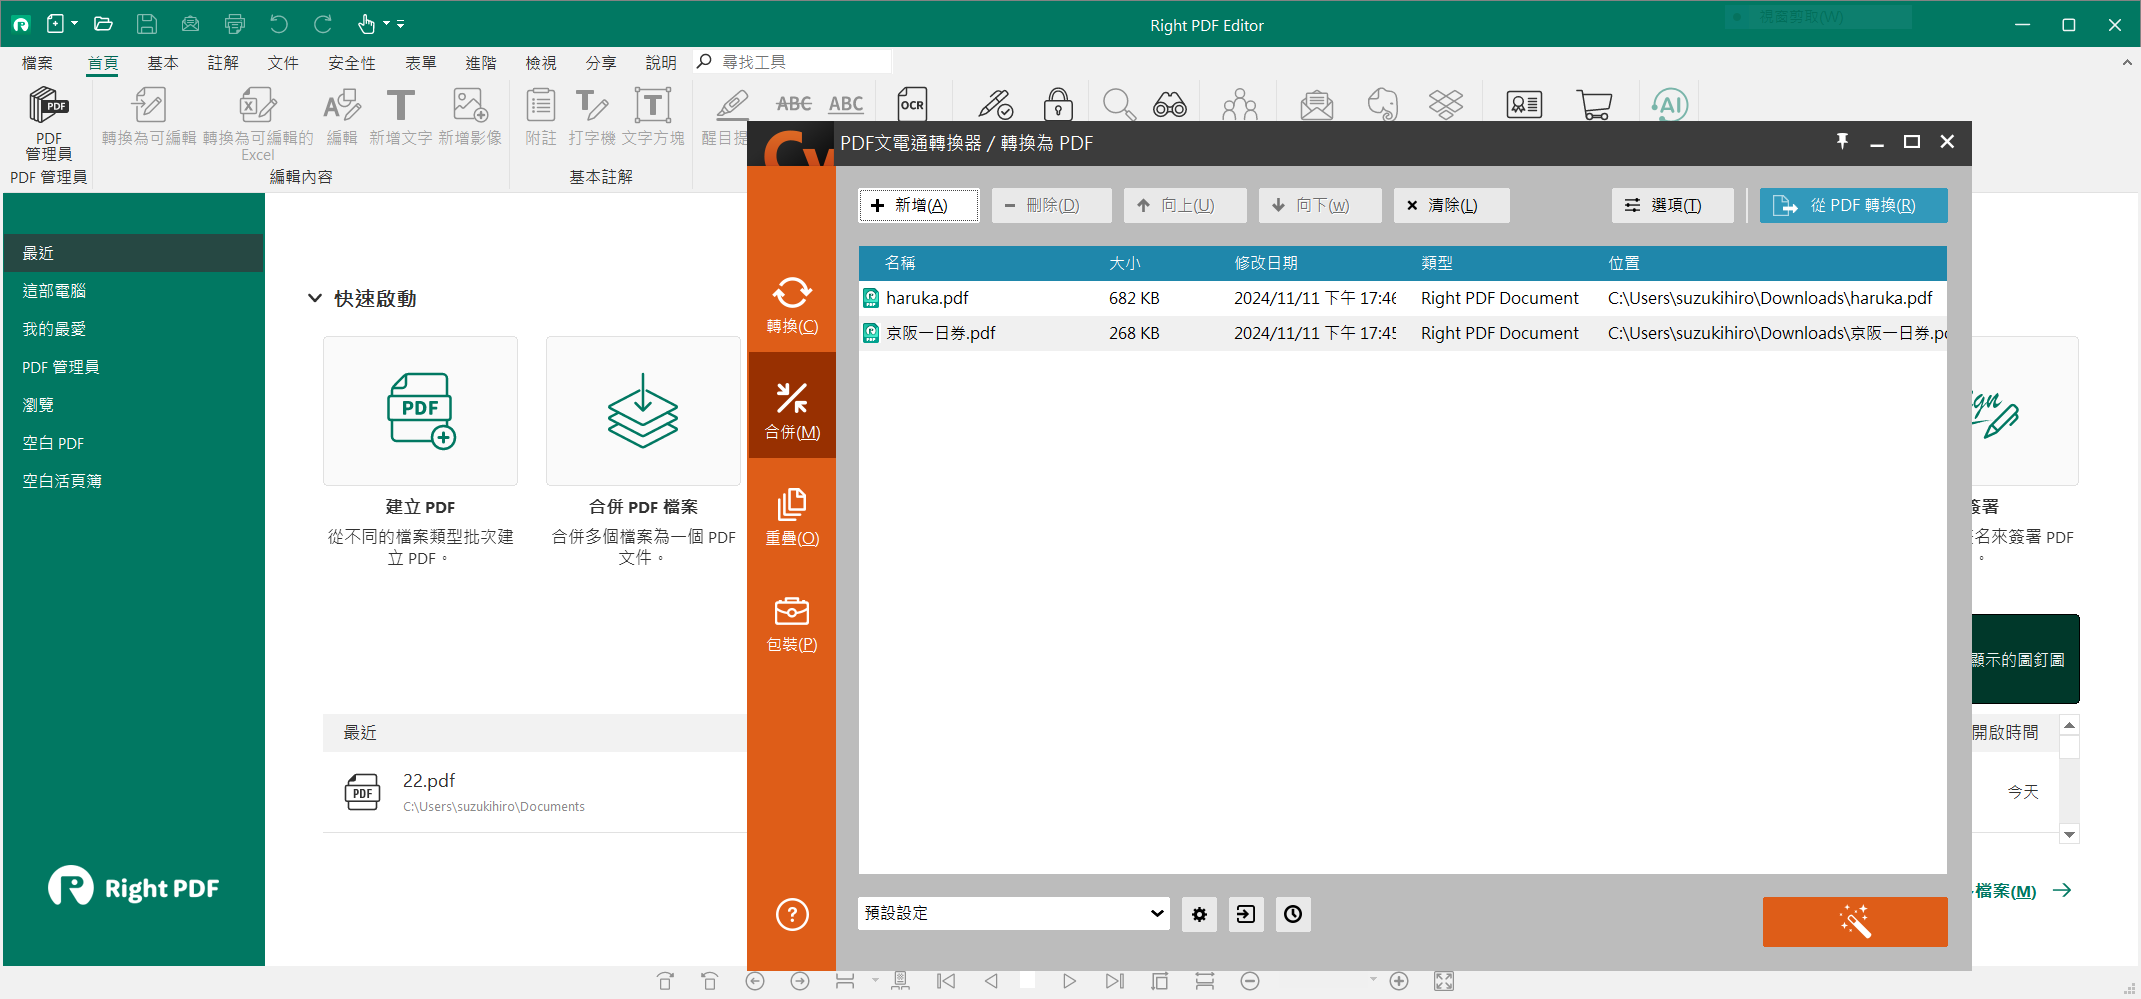Select 重疊(O) in converter sidebar
This screenshot has height=999, width=2141.
[792, 516]
